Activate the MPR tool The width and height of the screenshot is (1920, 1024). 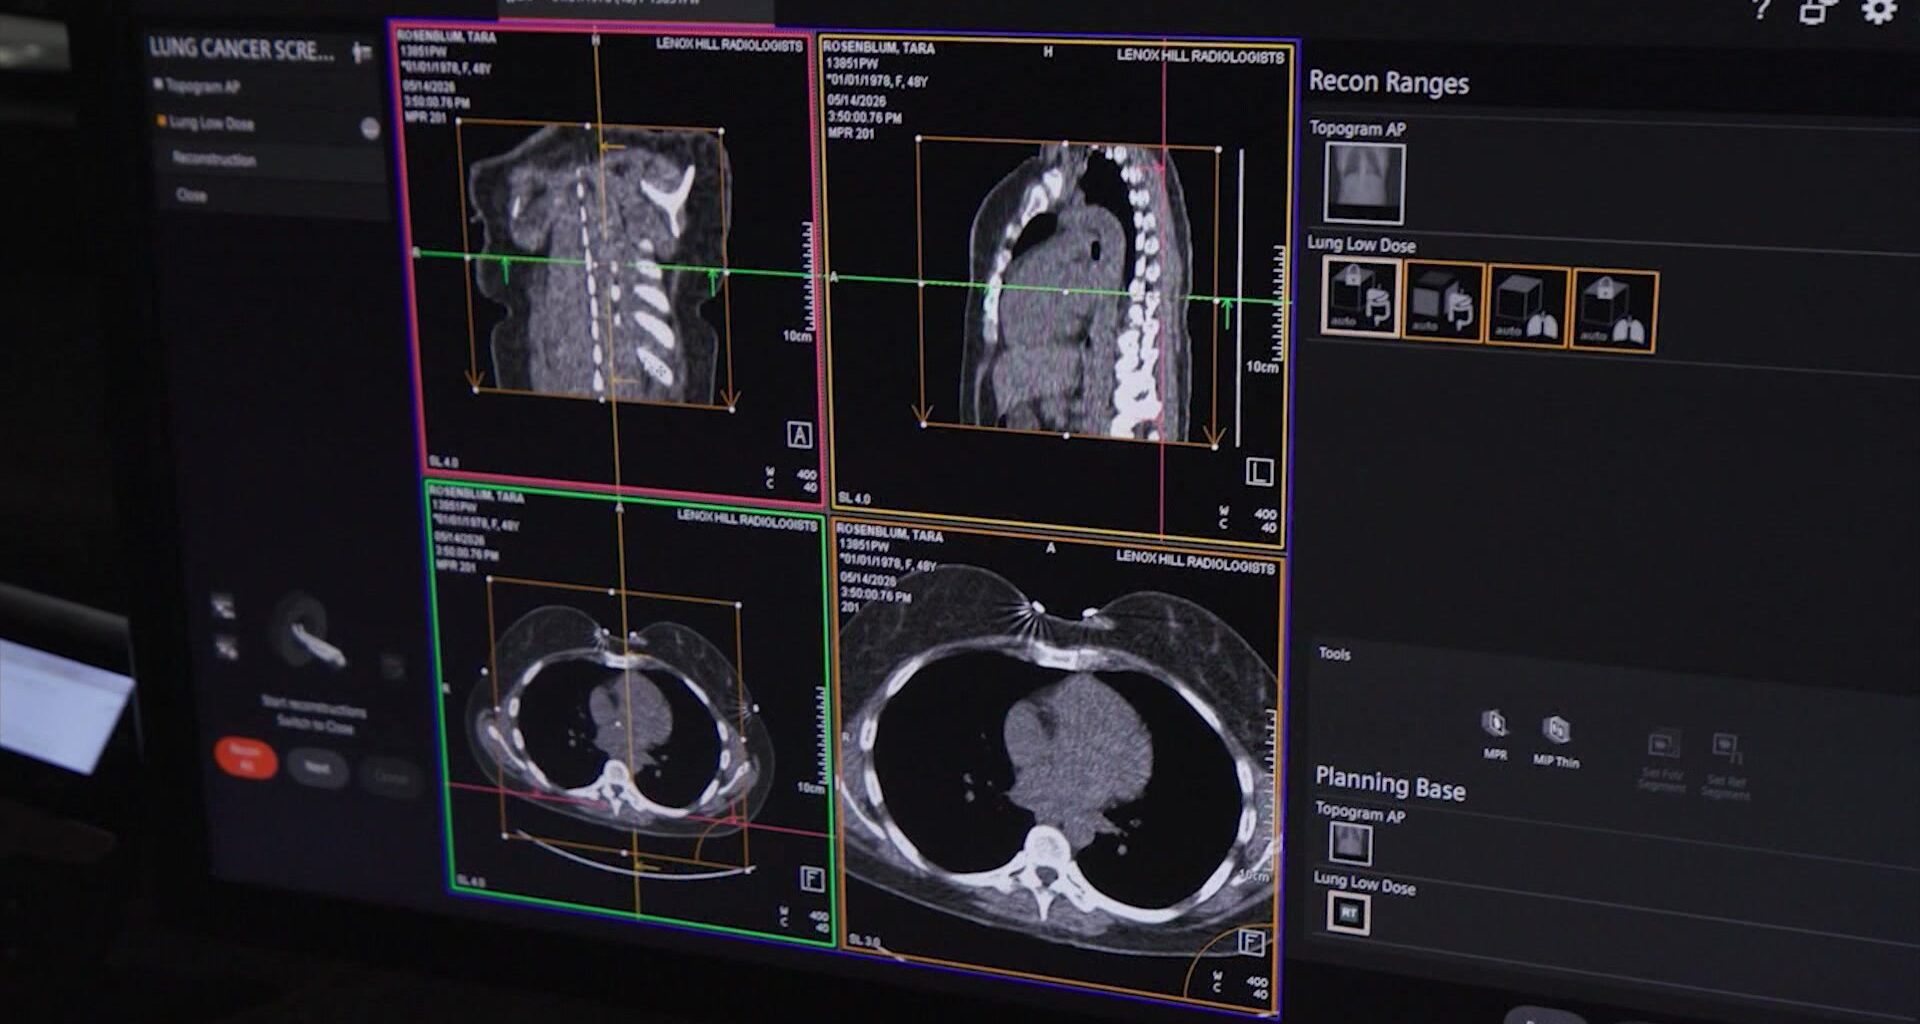(x=1495, y=734)
